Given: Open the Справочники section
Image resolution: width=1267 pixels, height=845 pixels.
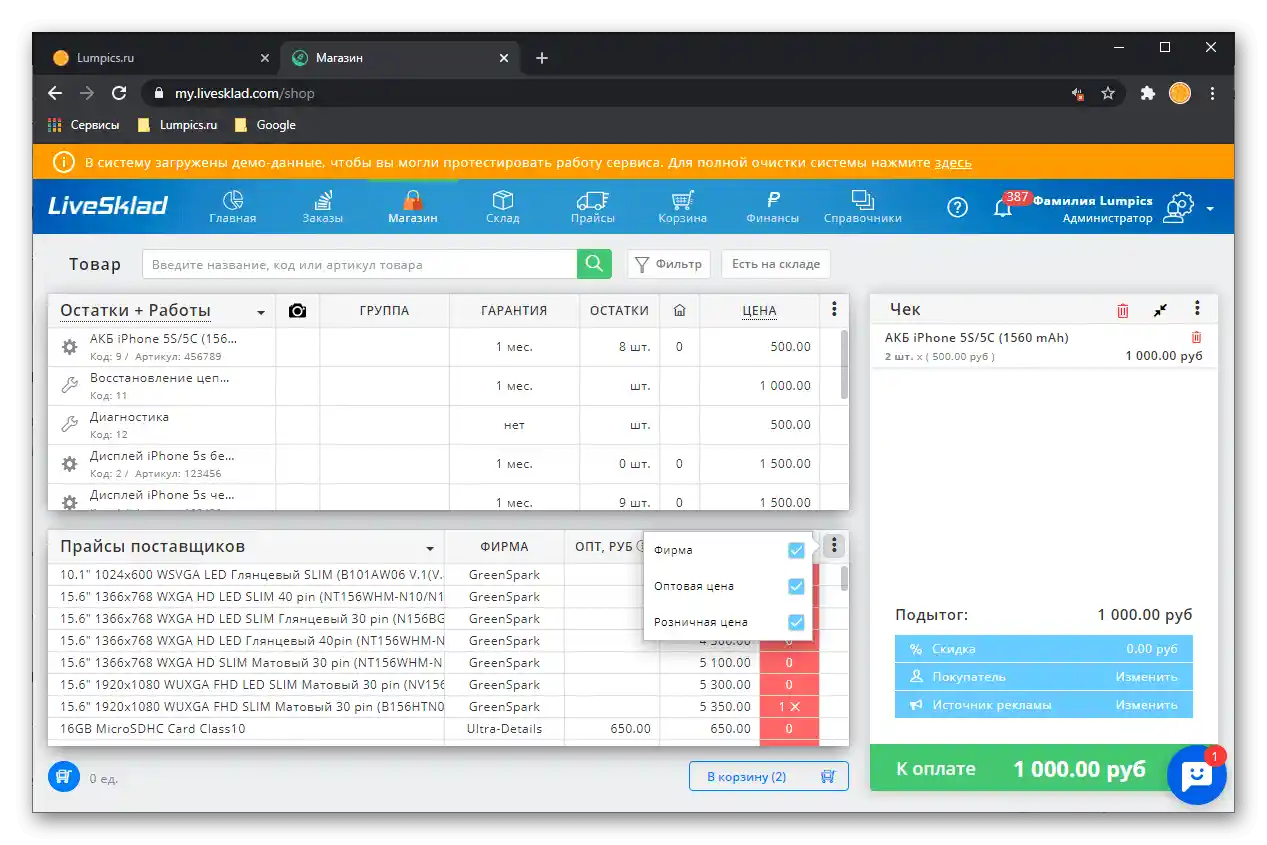Looking at the screenshot, I should click(x=862, y=207).
